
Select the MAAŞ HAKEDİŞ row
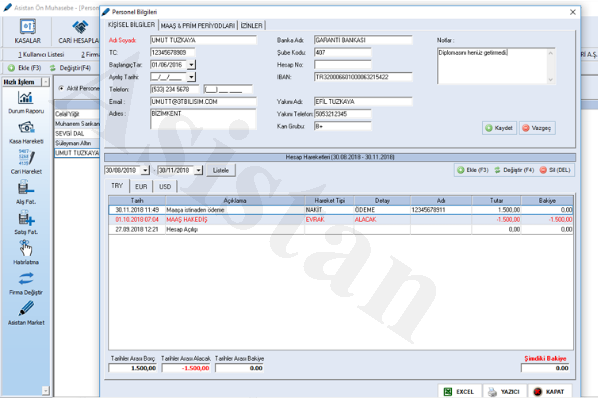point(341,220)
